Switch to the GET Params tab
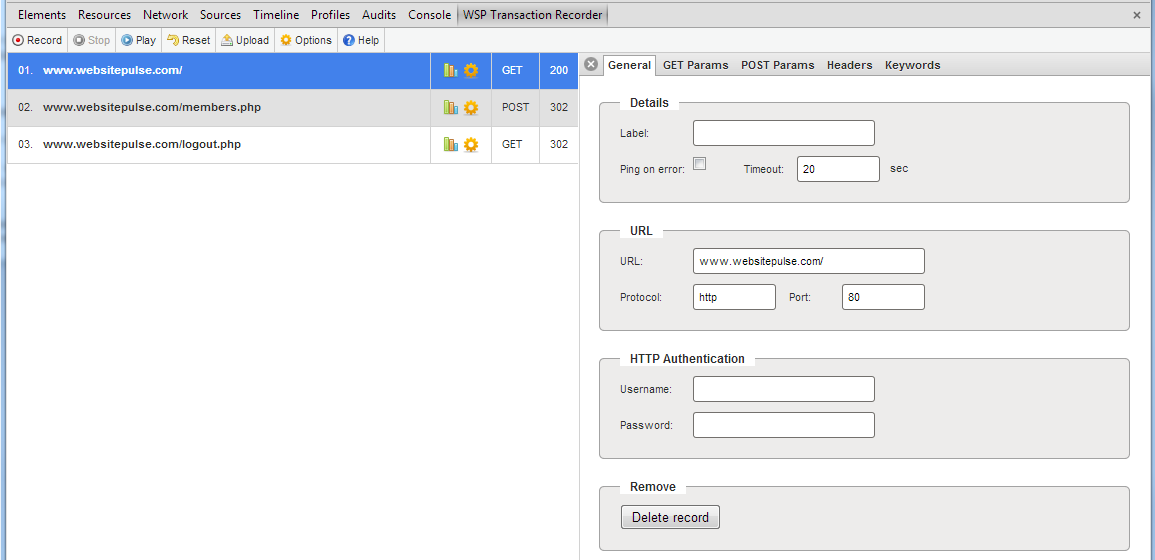Image resolution: width=1155 pixels, height=560 pixels. (x=695, y=65)
